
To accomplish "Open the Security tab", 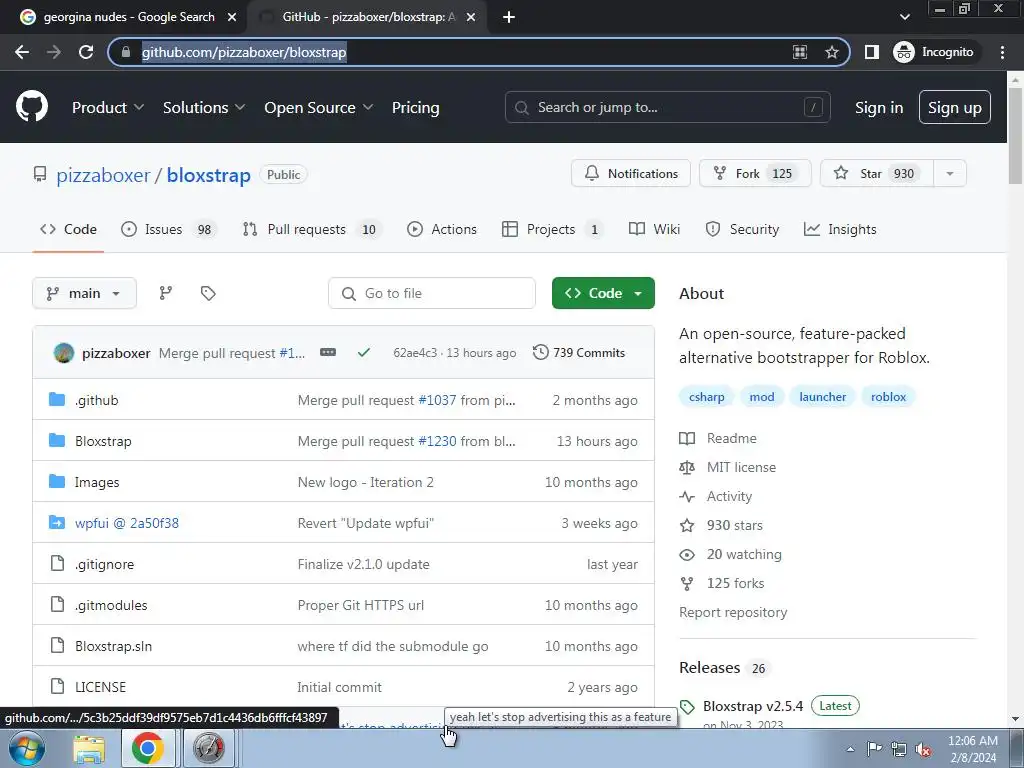I will click(x=743, y=229).
